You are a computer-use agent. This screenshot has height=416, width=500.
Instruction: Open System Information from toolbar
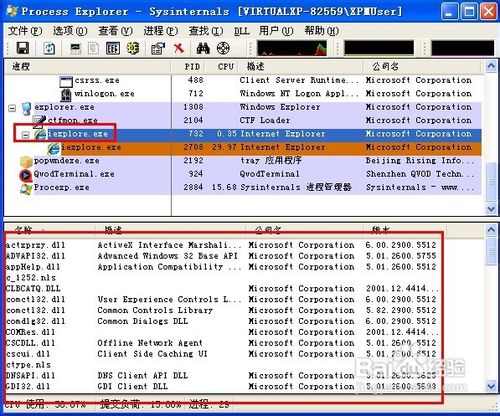click(75, 48)
